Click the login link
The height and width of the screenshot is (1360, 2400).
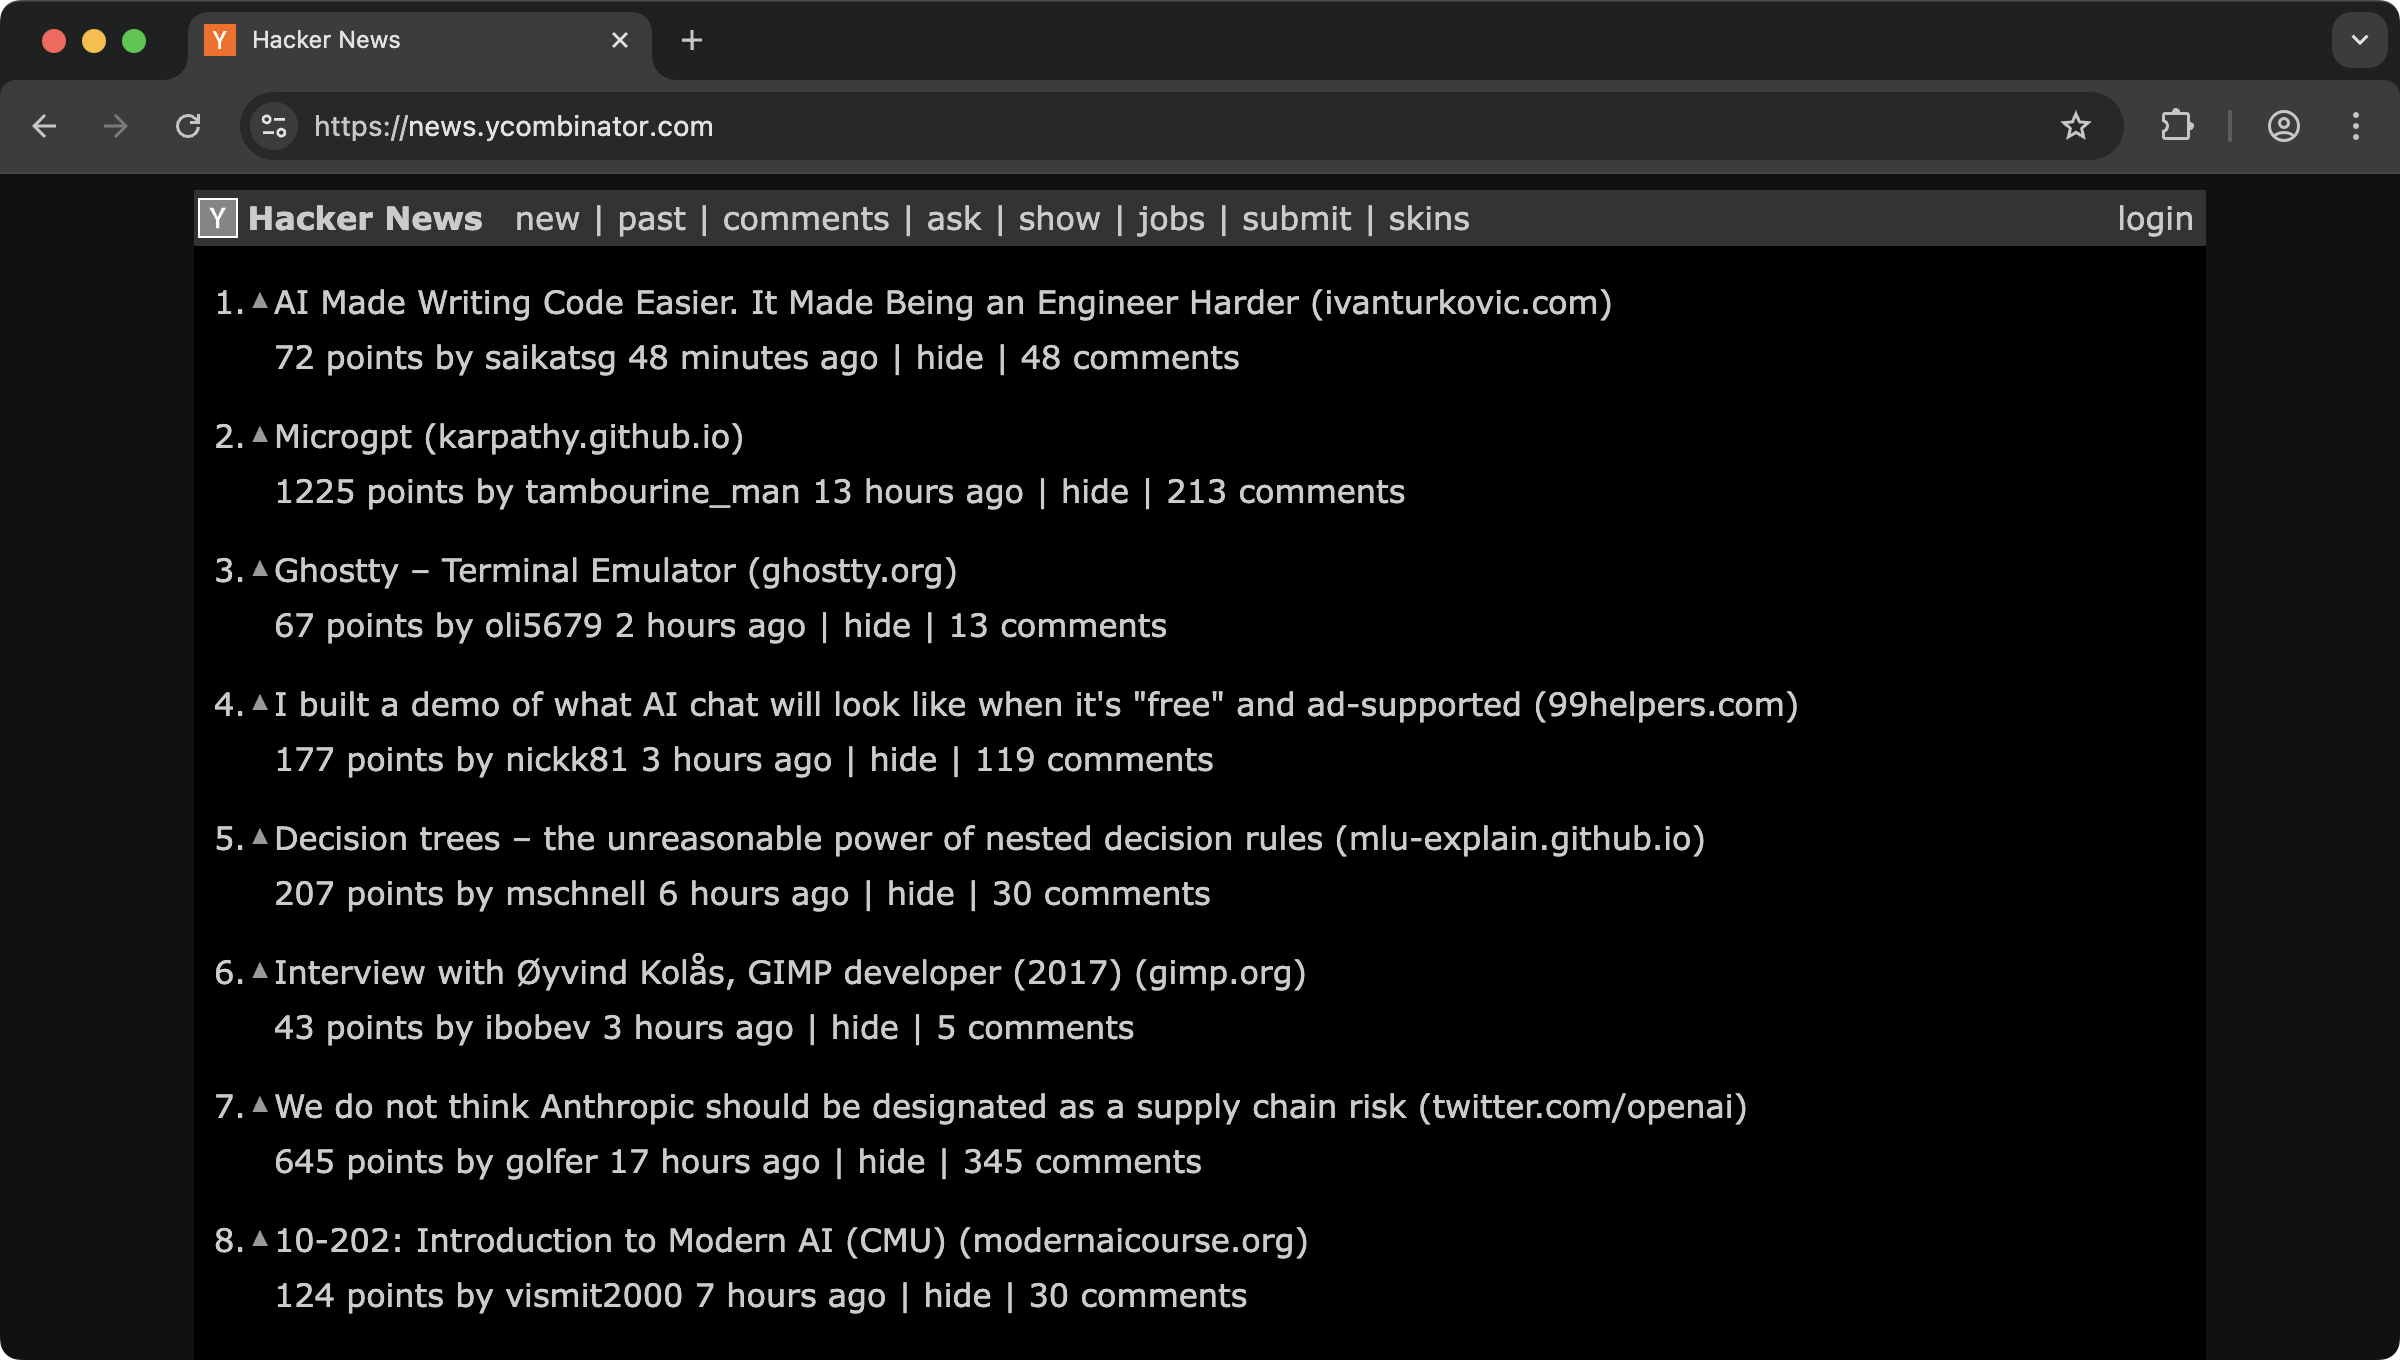pos(2154,219)
